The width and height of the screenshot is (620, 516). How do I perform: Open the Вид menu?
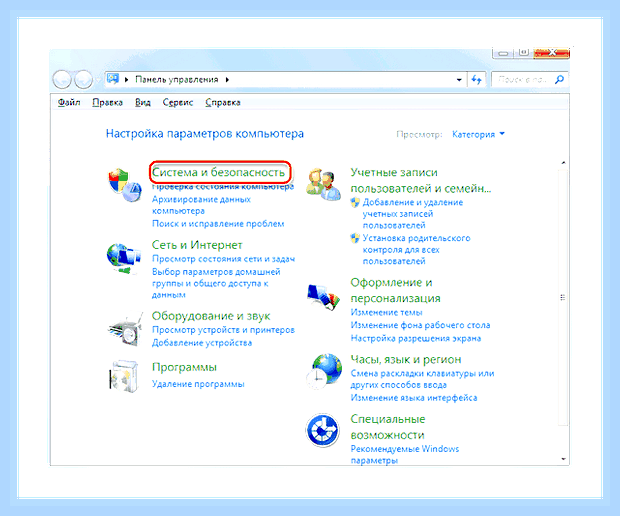(143, 102)
